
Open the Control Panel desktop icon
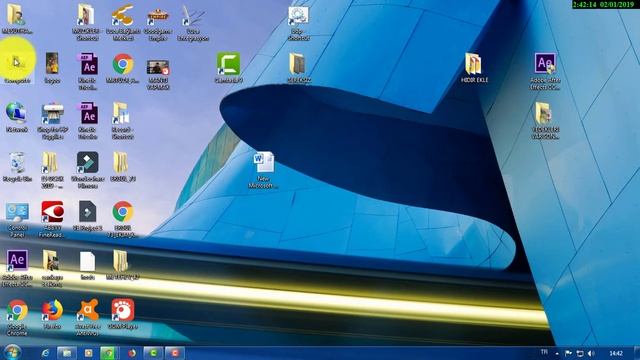click(x=17, y=212)
